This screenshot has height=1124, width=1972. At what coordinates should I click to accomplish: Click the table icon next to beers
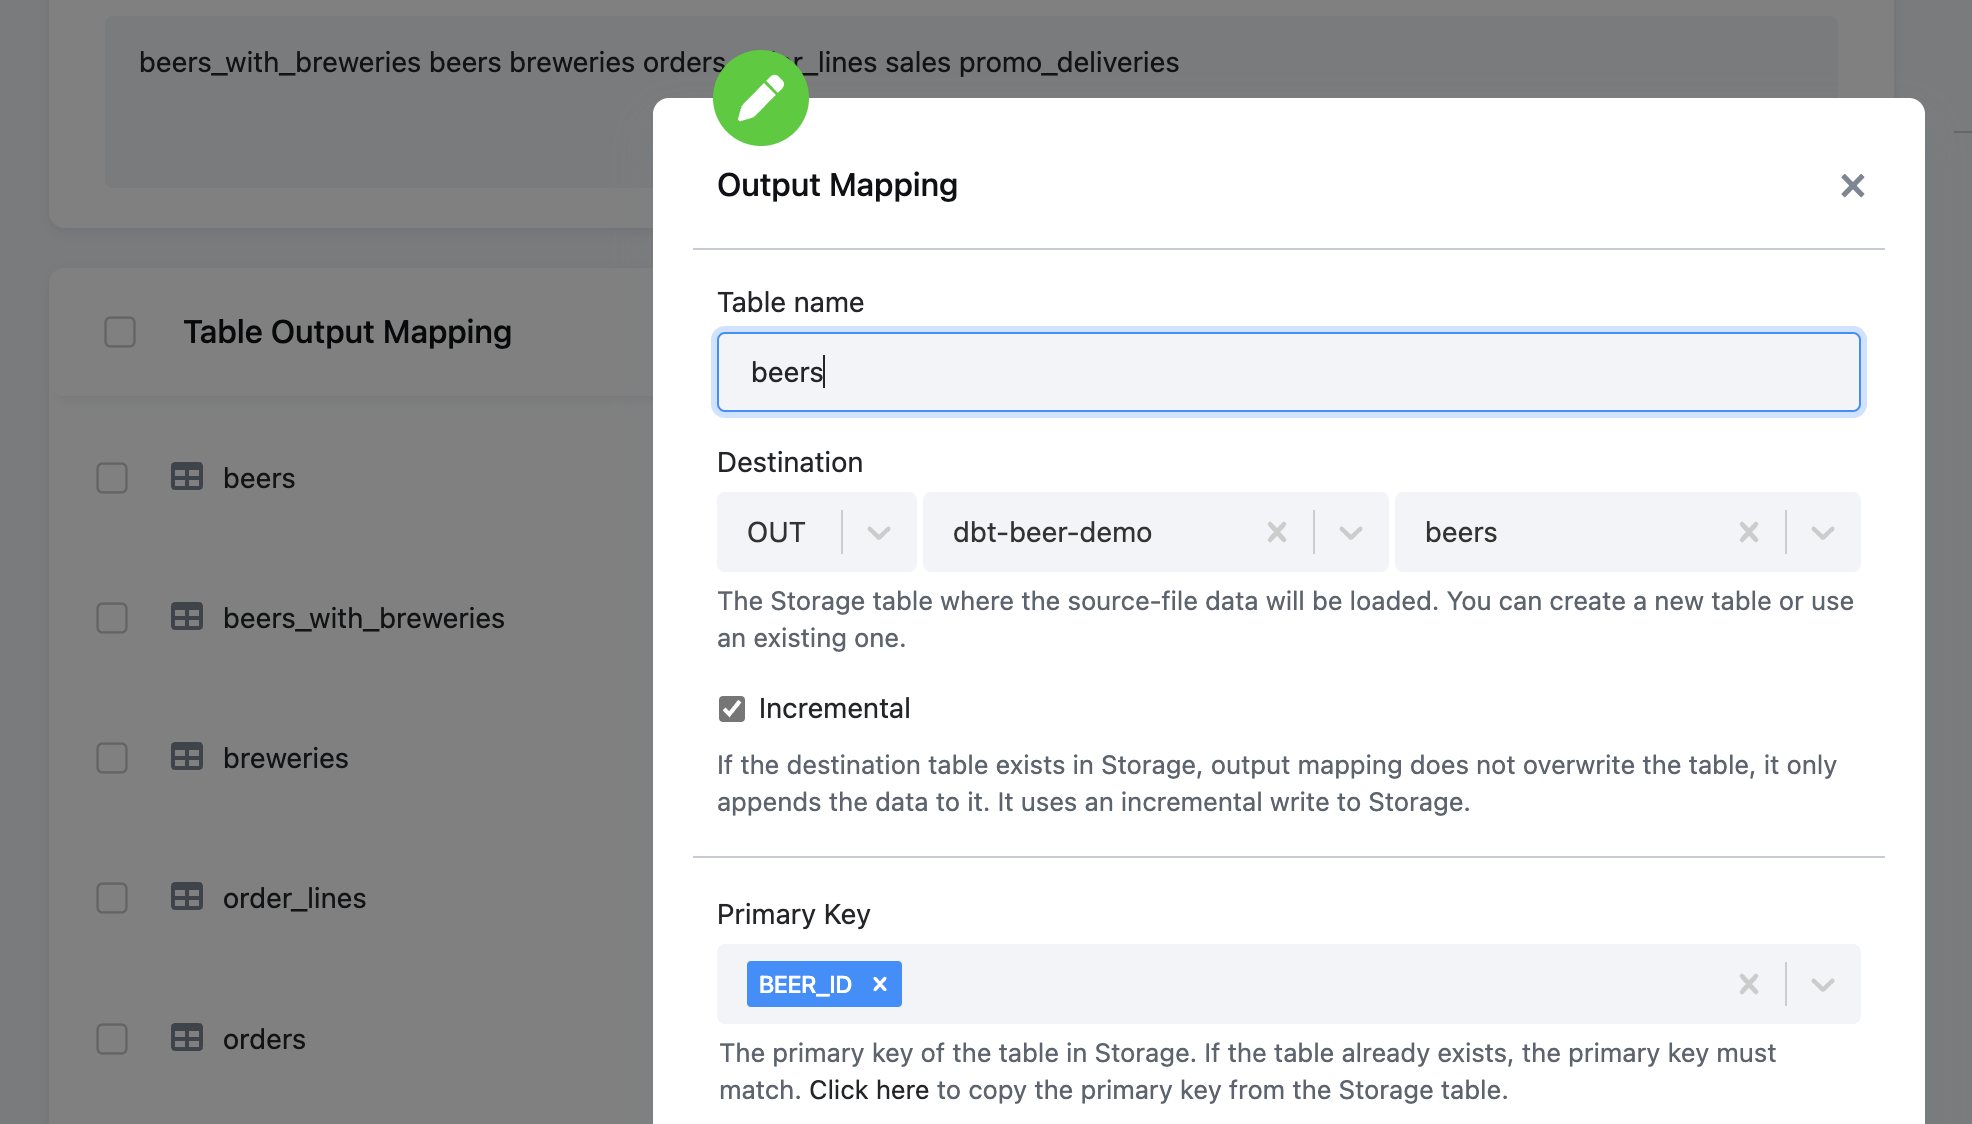coord(187,477)
